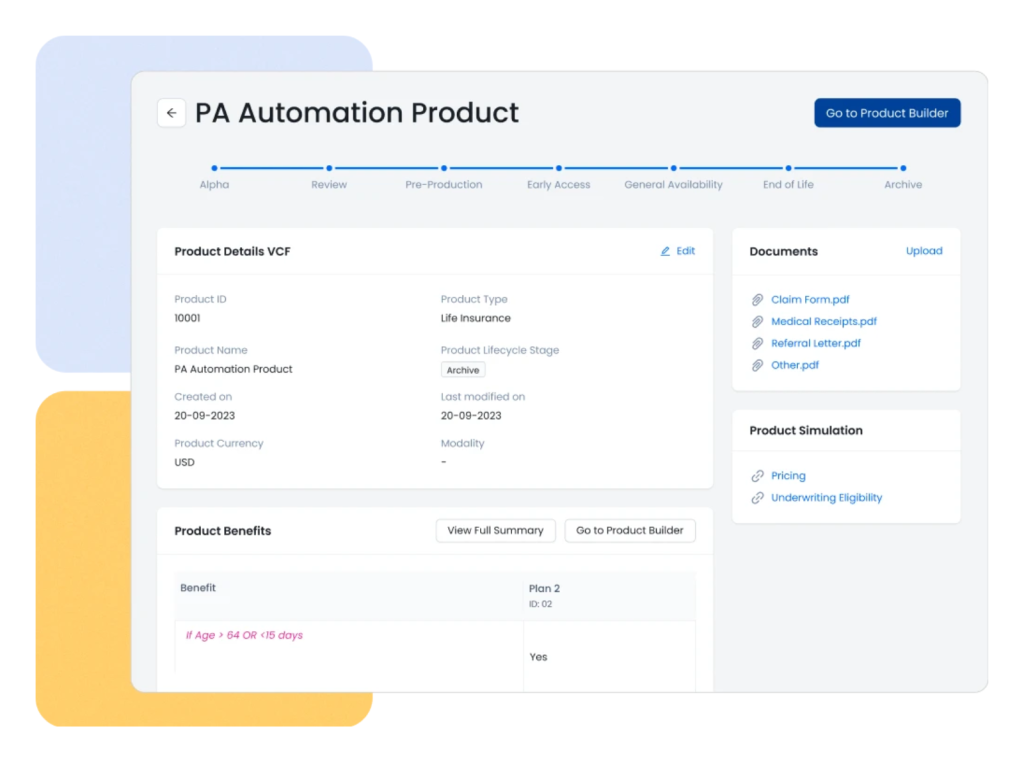Click the Archive lifecycle stage badge
The width and height of the screenshot is (1024, 768).
click(x=463, y=370)
